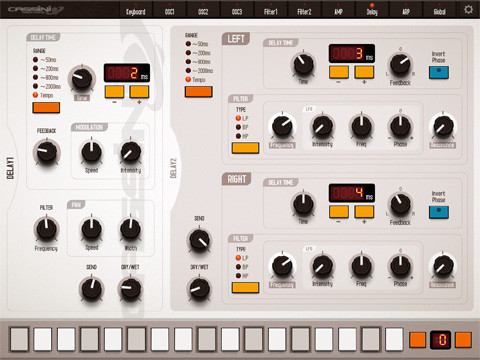Click Delay1 orange range selector button
The image size is (480, 360).
point(46,108)
